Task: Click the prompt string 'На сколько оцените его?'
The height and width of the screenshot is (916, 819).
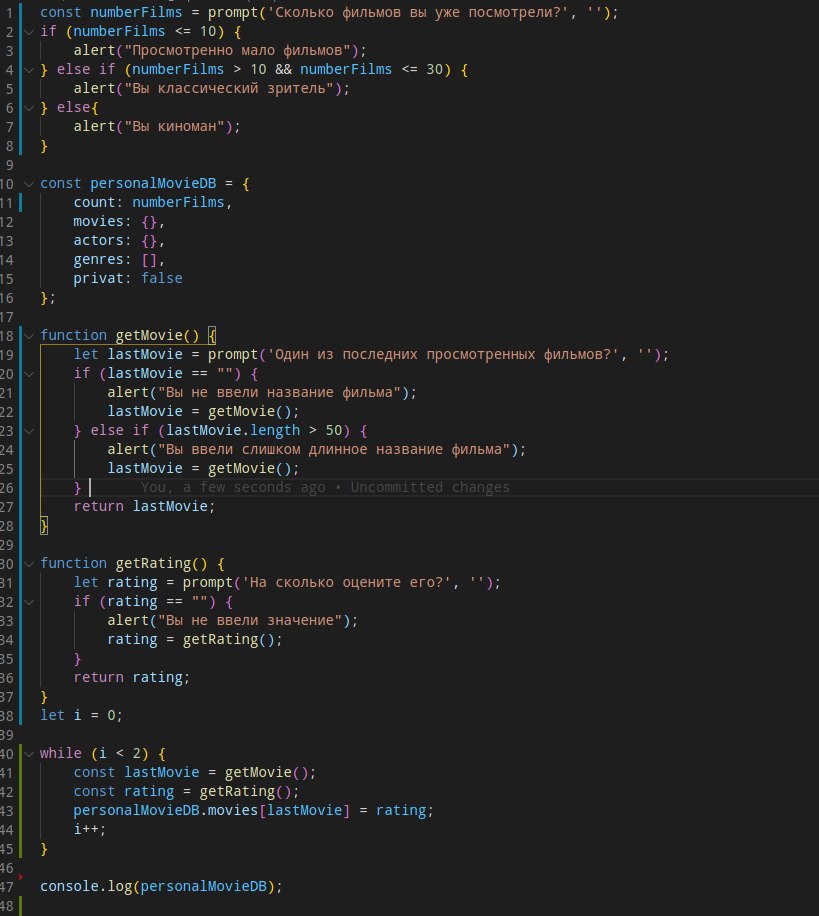Action: (347, 582)
